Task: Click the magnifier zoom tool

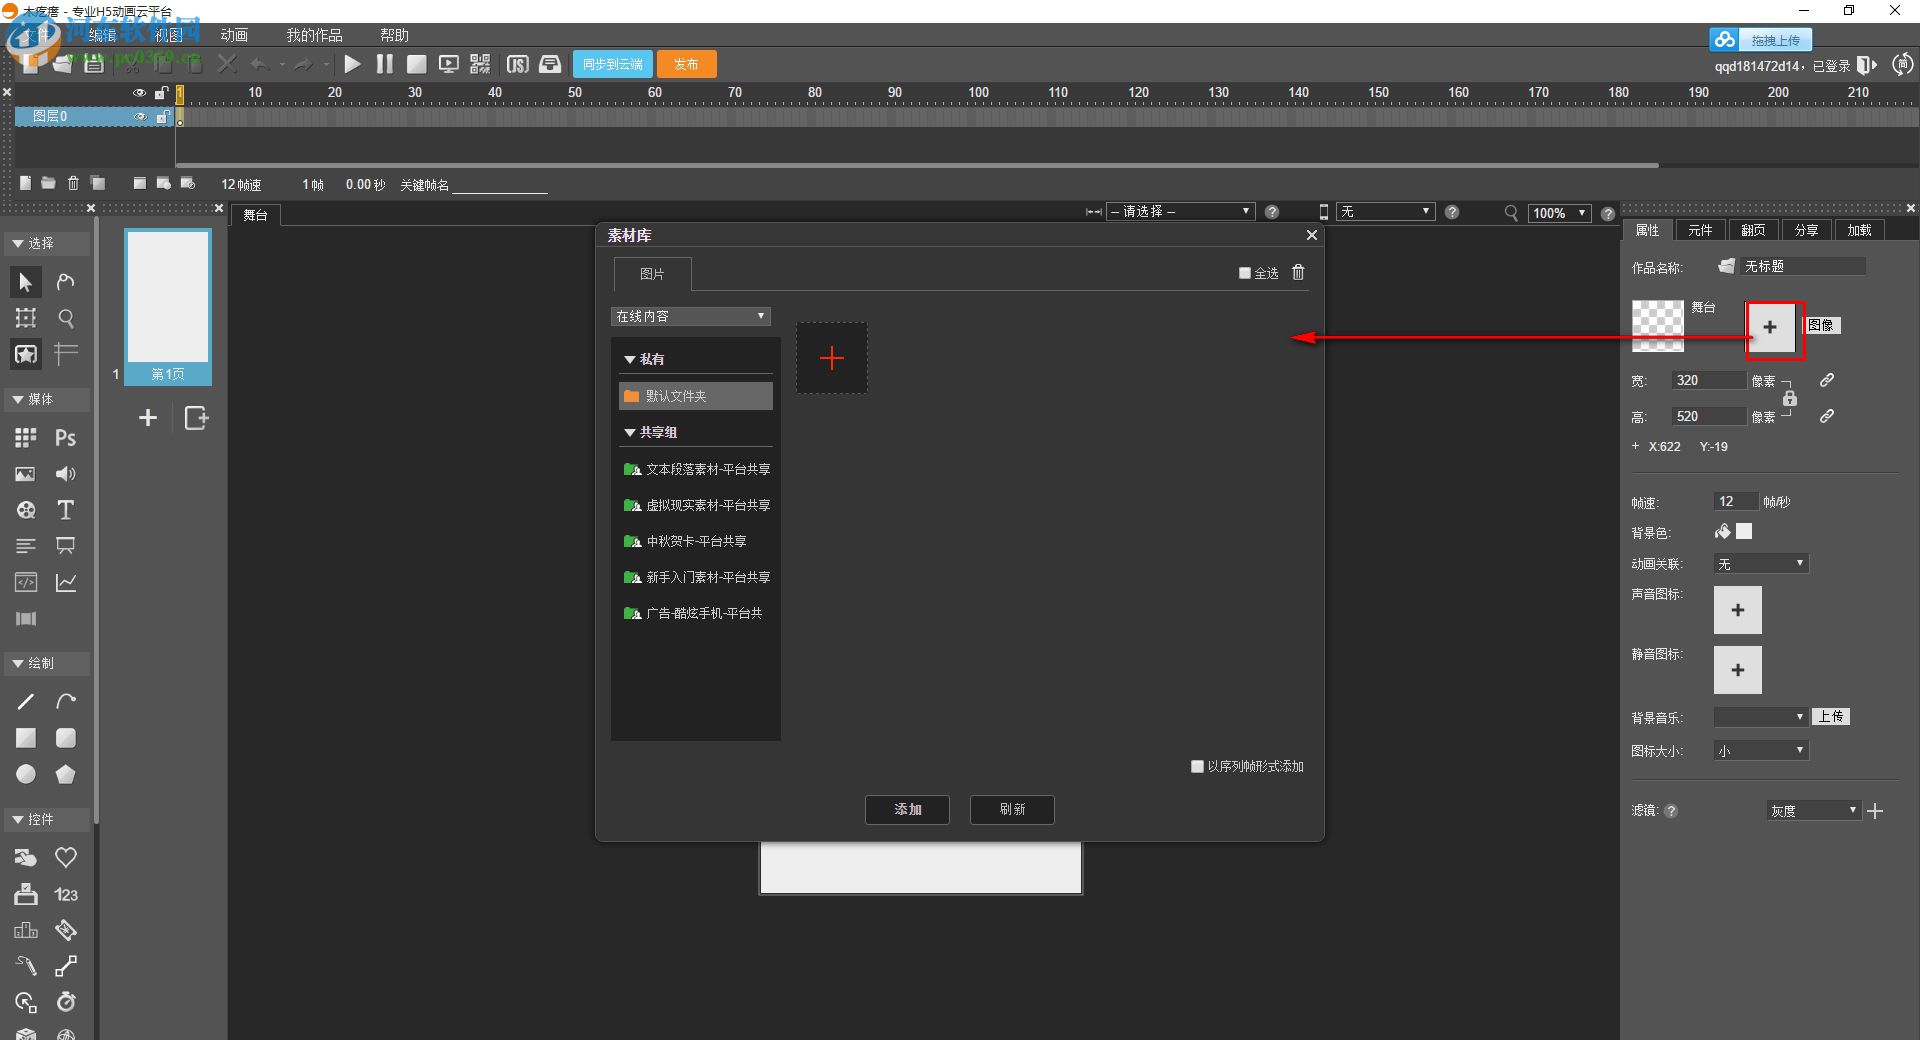Action: pyautogui.click(x=66, y=318)
